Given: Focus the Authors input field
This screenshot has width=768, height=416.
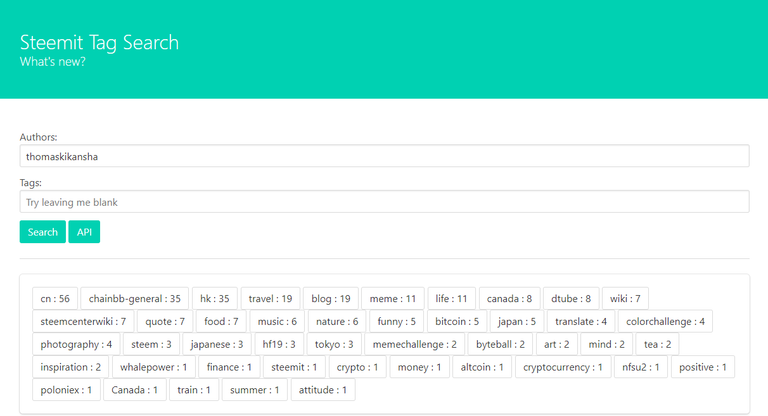Looking at the screenshot, I should click(x=384, y=156).
